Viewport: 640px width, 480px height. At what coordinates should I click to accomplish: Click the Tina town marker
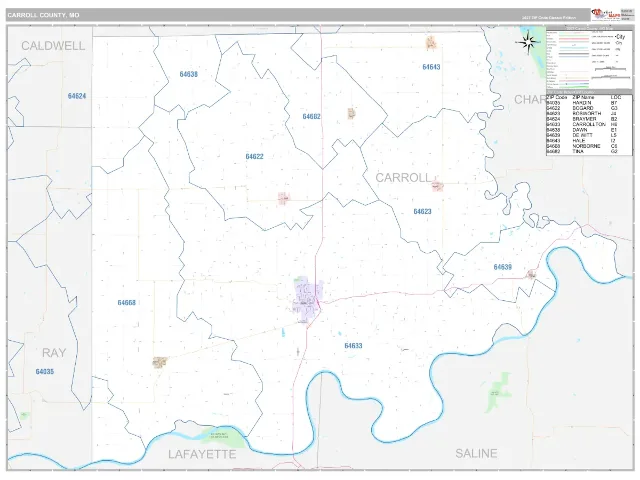click(351, 113)
